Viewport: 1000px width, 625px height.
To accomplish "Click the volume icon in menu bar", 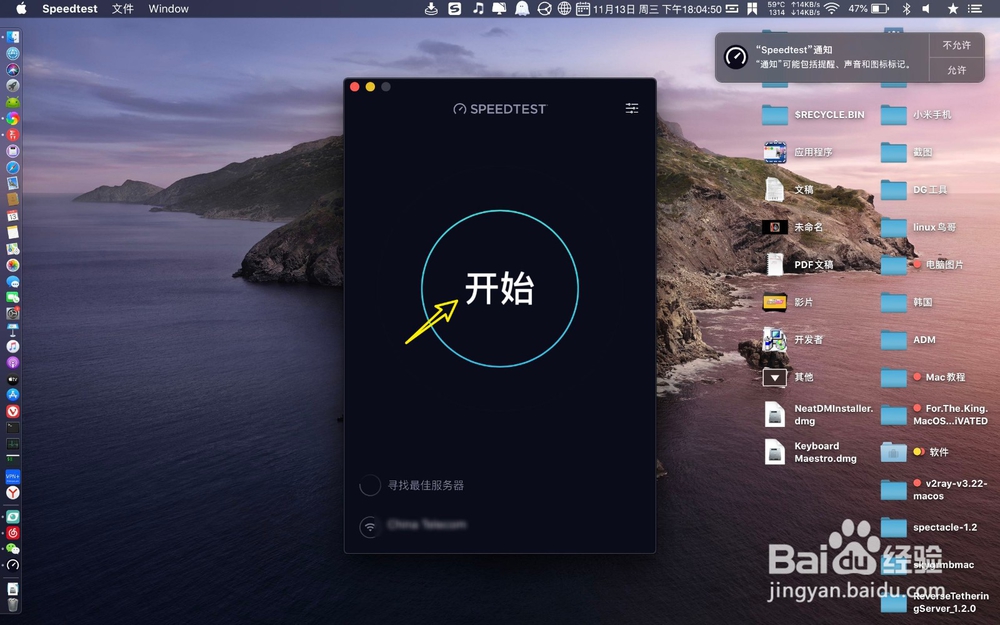I will click(926, 8).
